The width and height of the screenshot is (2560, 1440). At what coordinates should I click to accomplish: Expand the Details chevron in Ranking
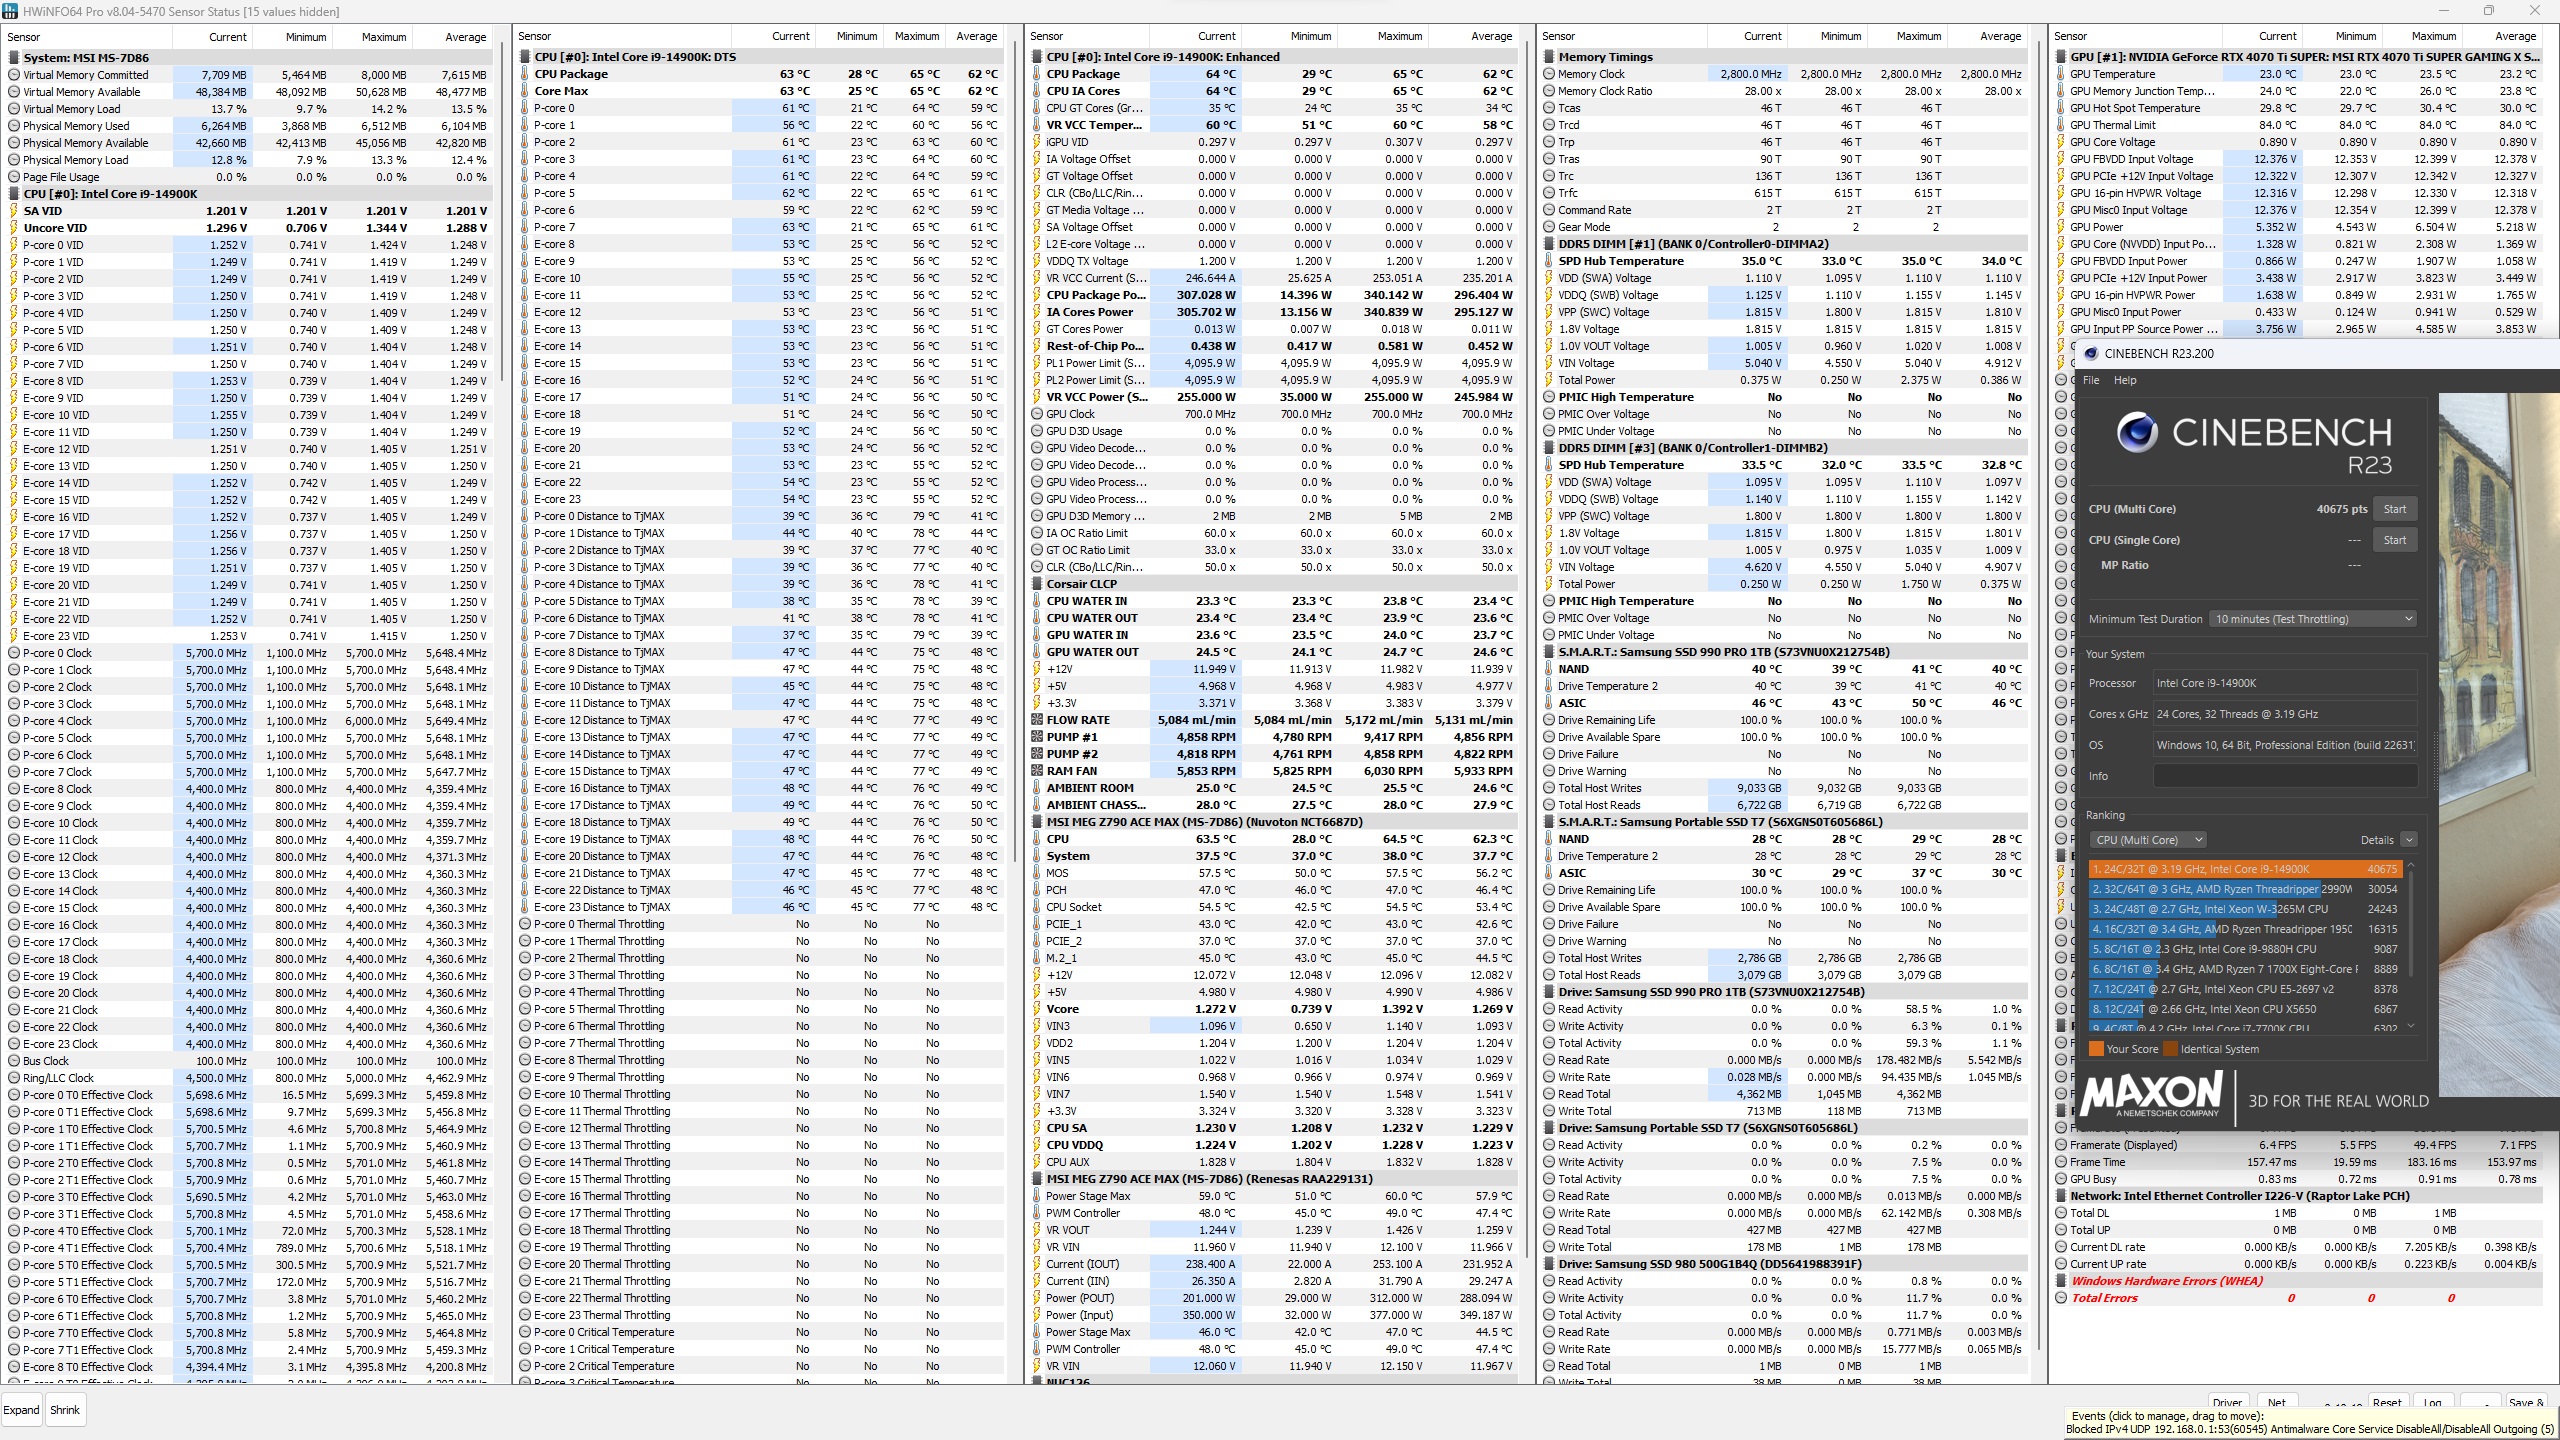click(x=2408, y=840)
